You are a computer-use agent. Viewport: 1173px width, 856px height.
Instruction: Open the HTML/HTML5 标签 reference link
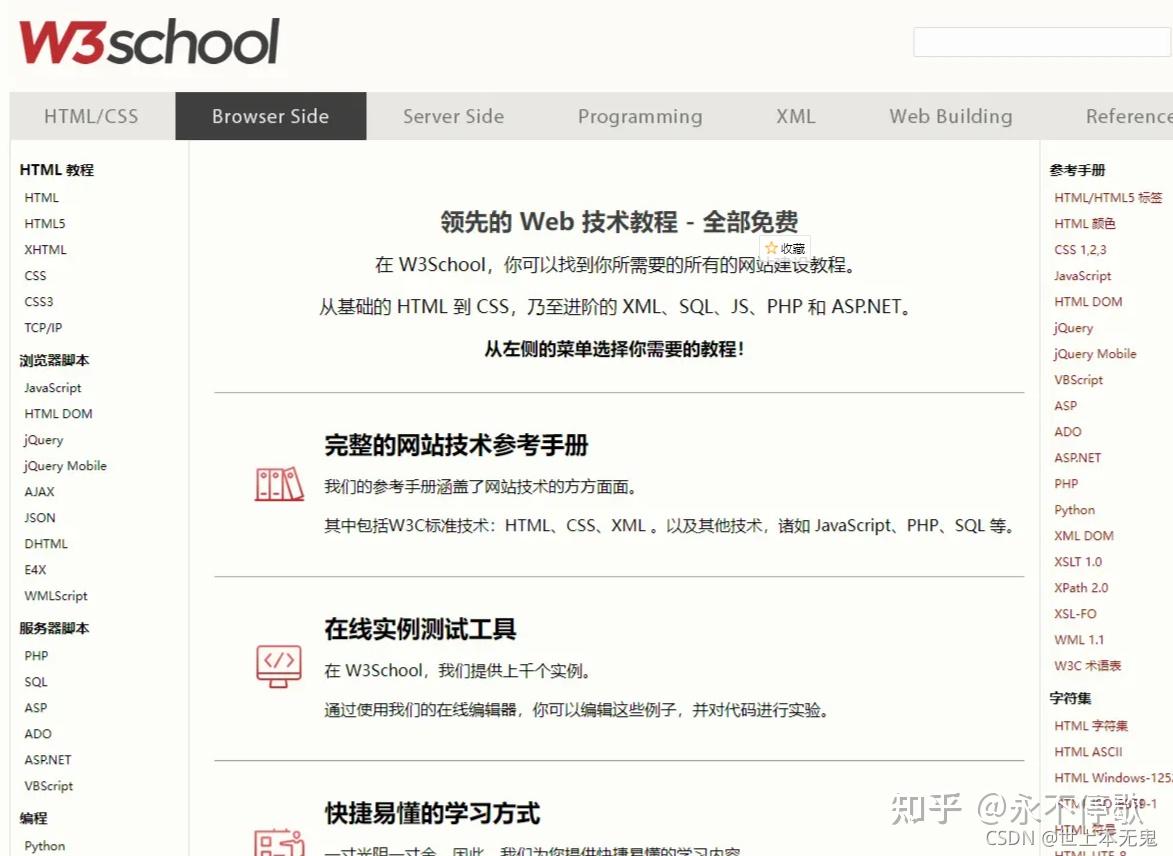[x=1108, y=198]
